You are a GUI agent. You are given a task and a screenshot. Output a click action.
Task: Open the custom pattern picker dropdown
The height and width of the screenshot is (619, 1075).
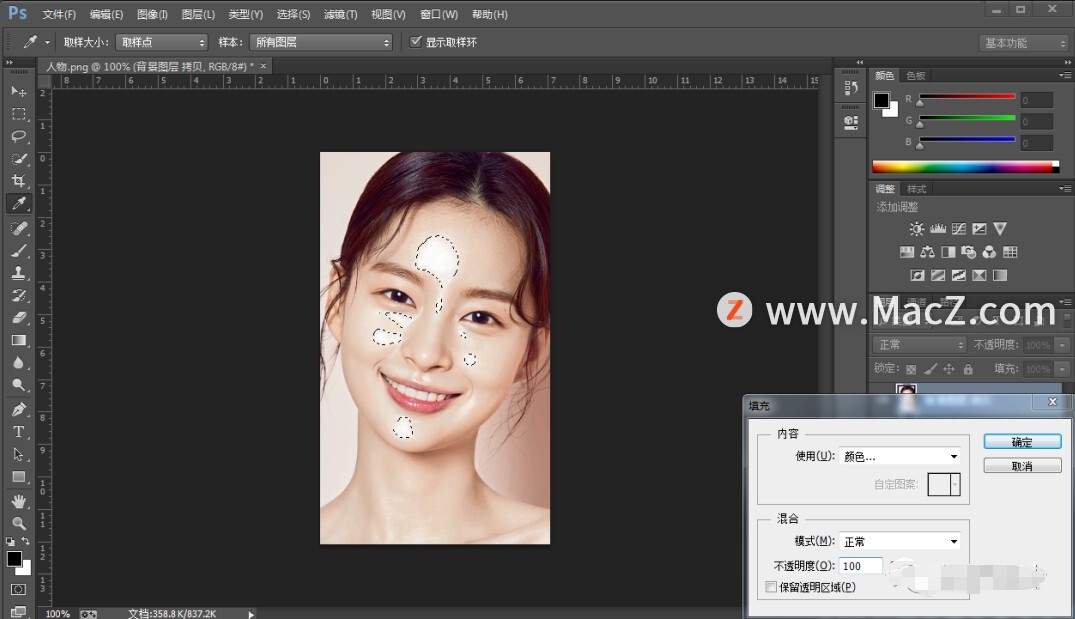[x=955, y=485]
